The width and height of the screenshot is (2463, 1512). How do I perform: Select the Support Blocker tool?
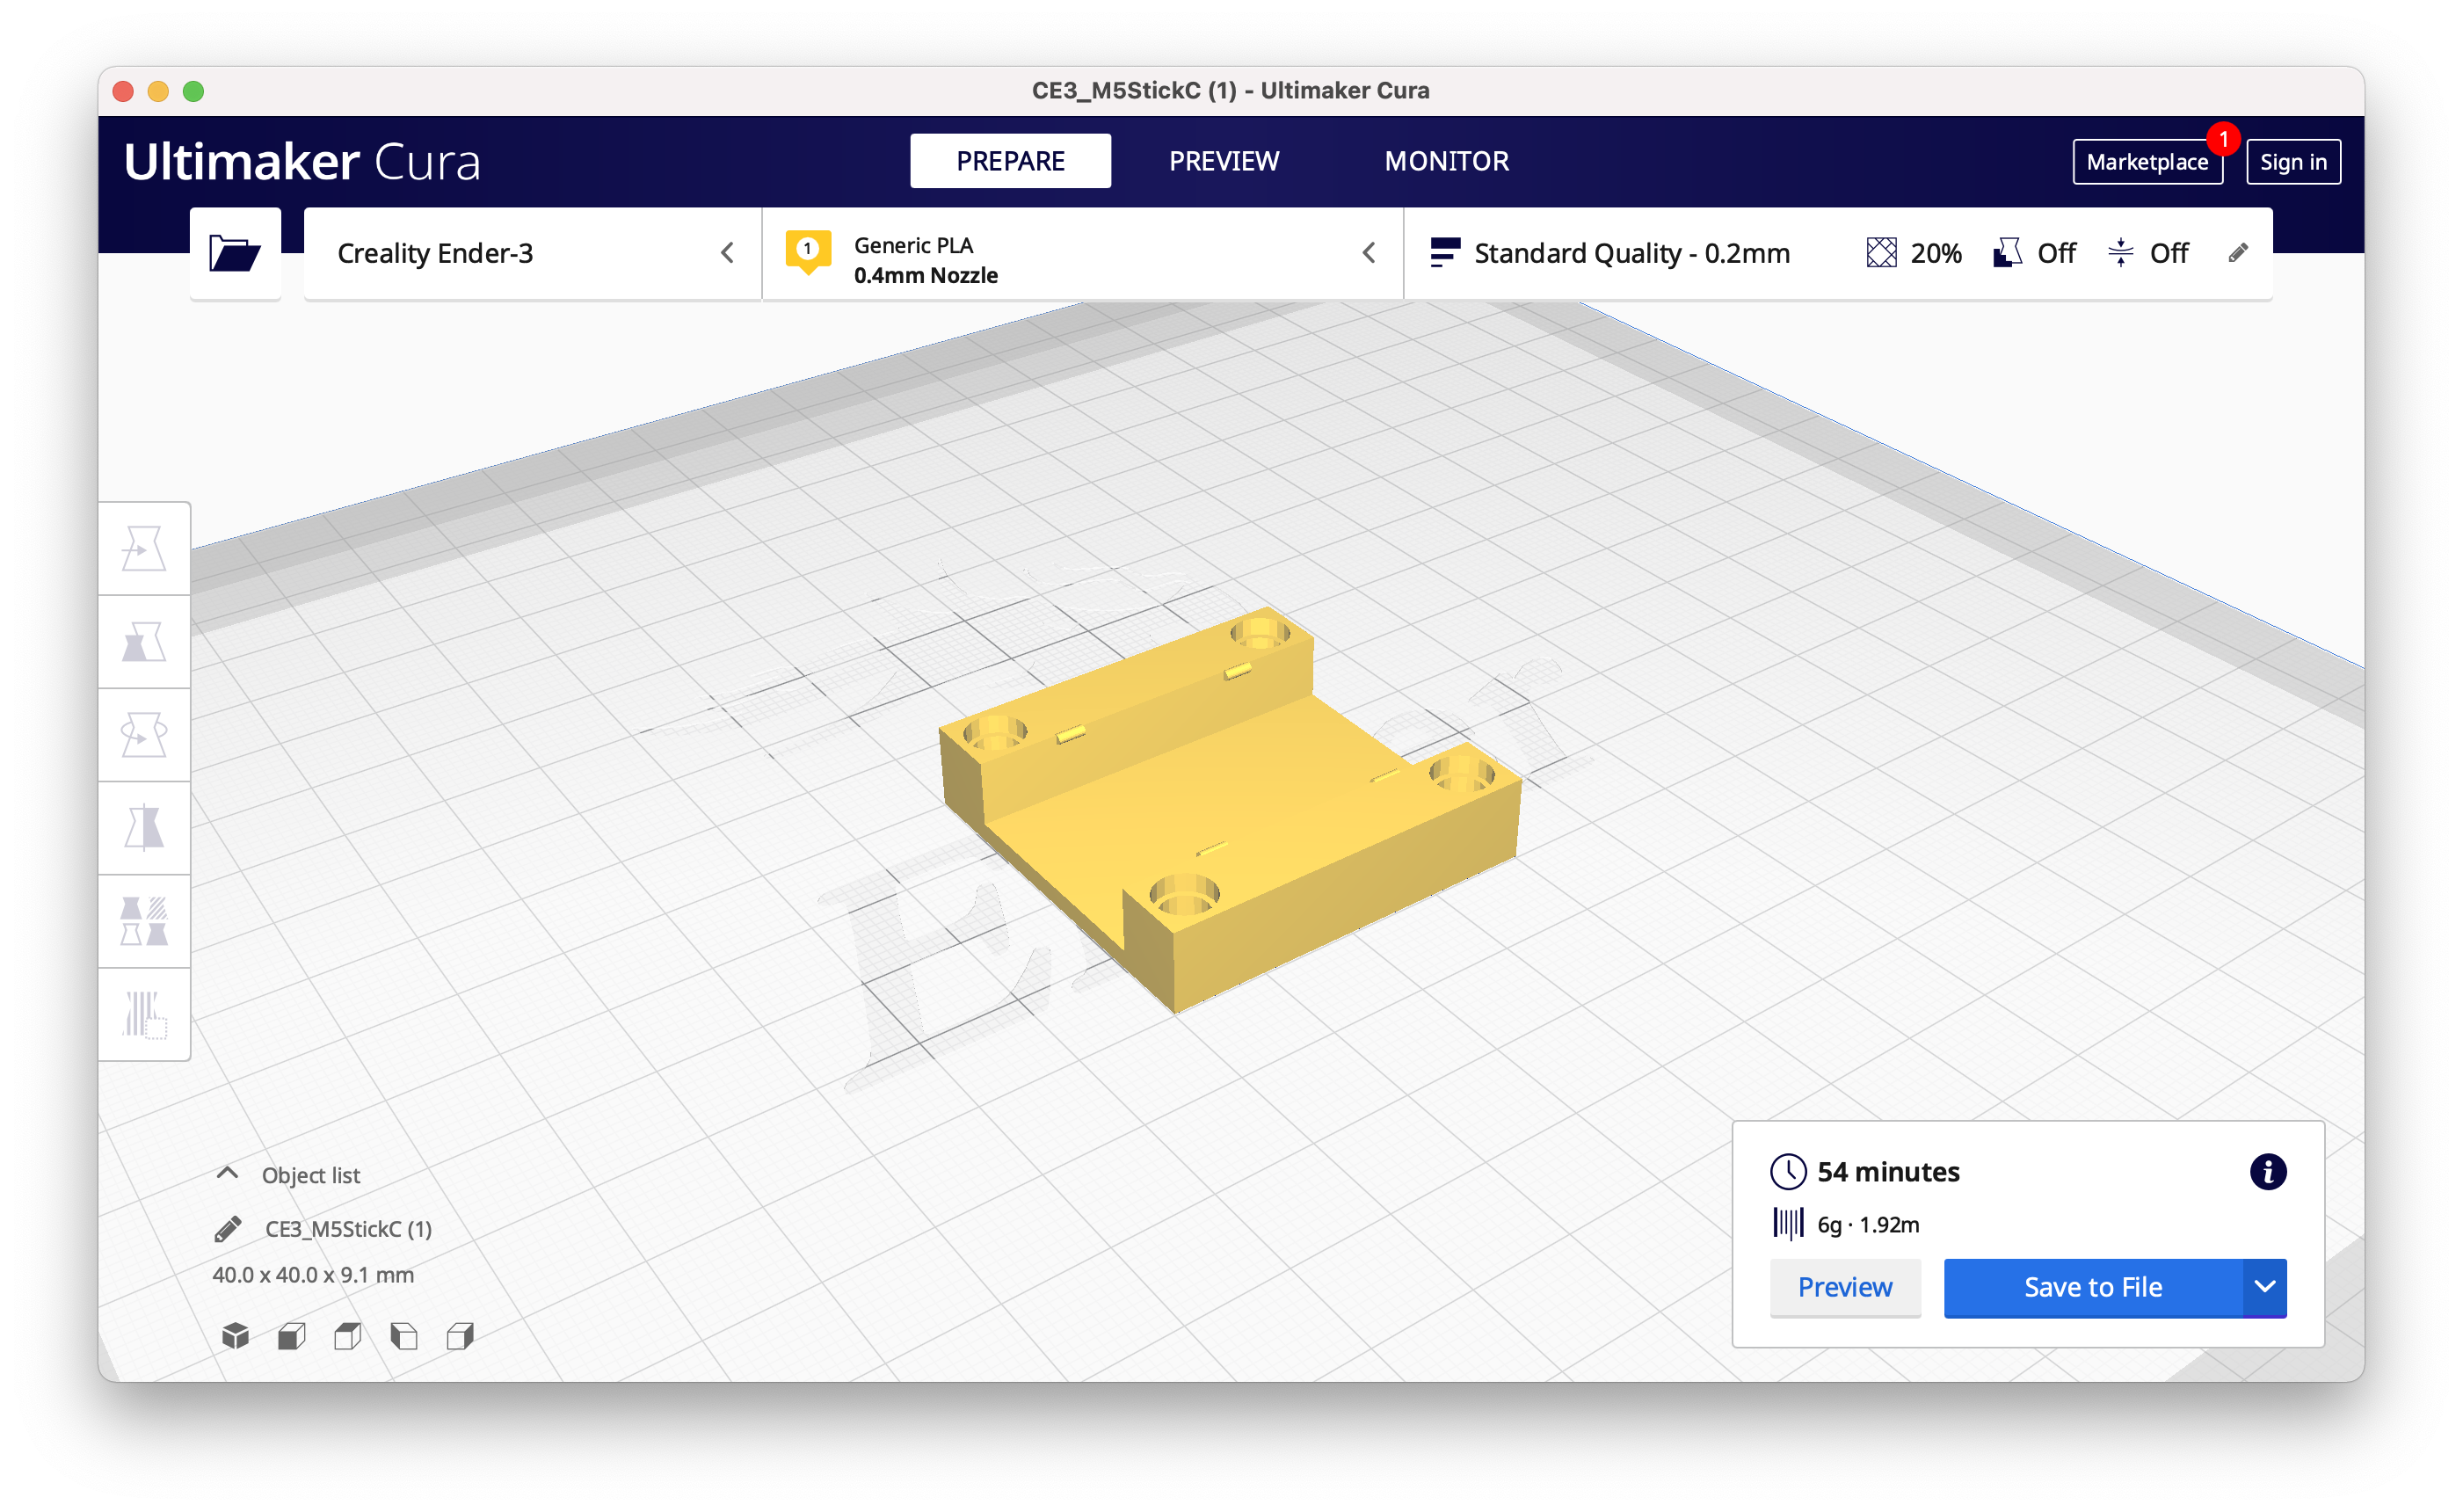click(x=144, y=1014)
